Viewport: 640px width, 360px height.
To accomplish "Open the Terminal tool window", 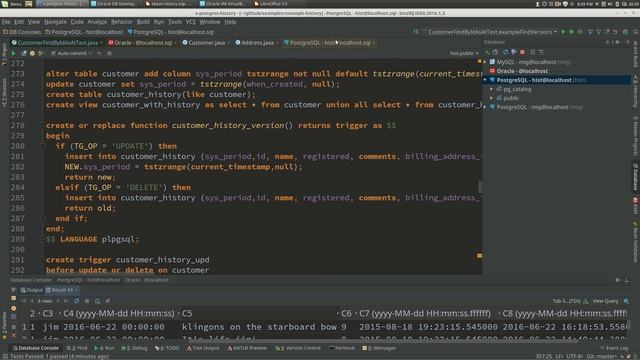I will coord(342,348).
